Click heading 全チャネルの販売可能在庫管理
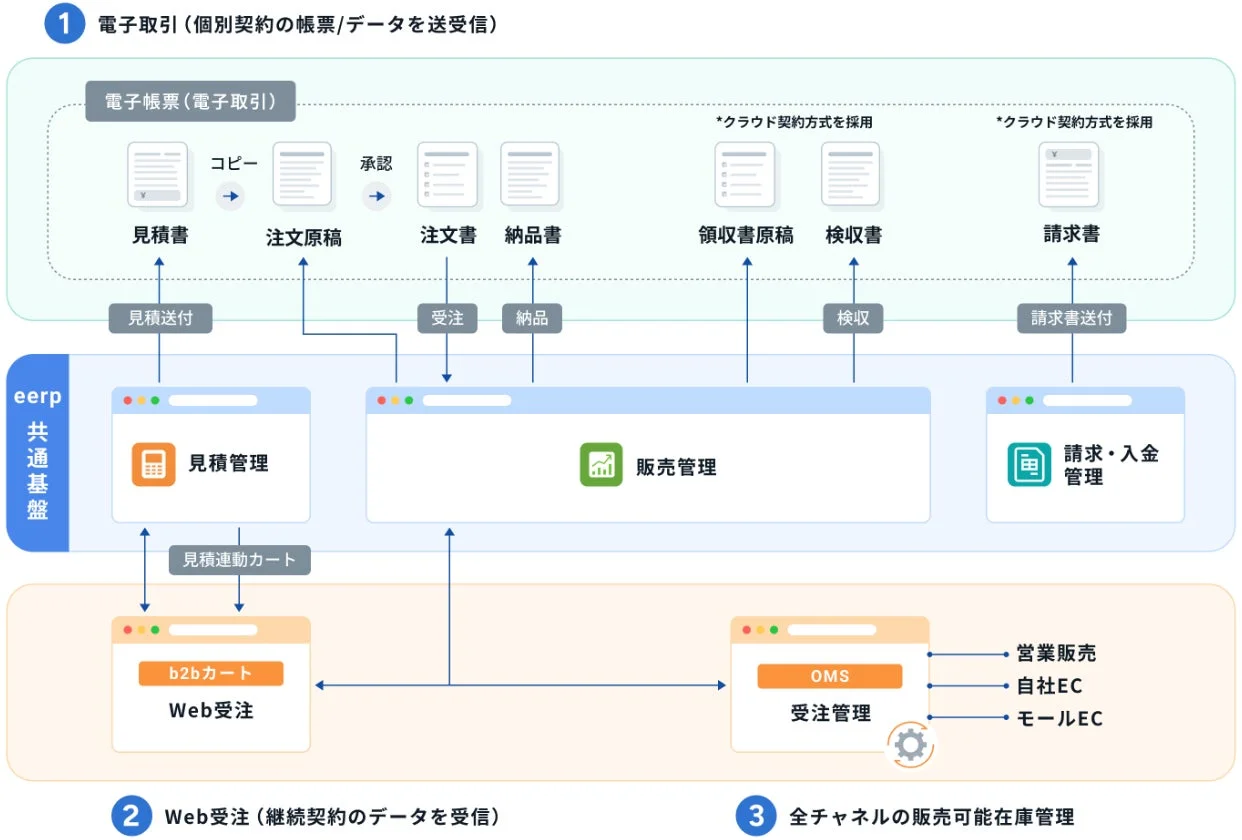The image size is (1242, 840). (932, 816)
